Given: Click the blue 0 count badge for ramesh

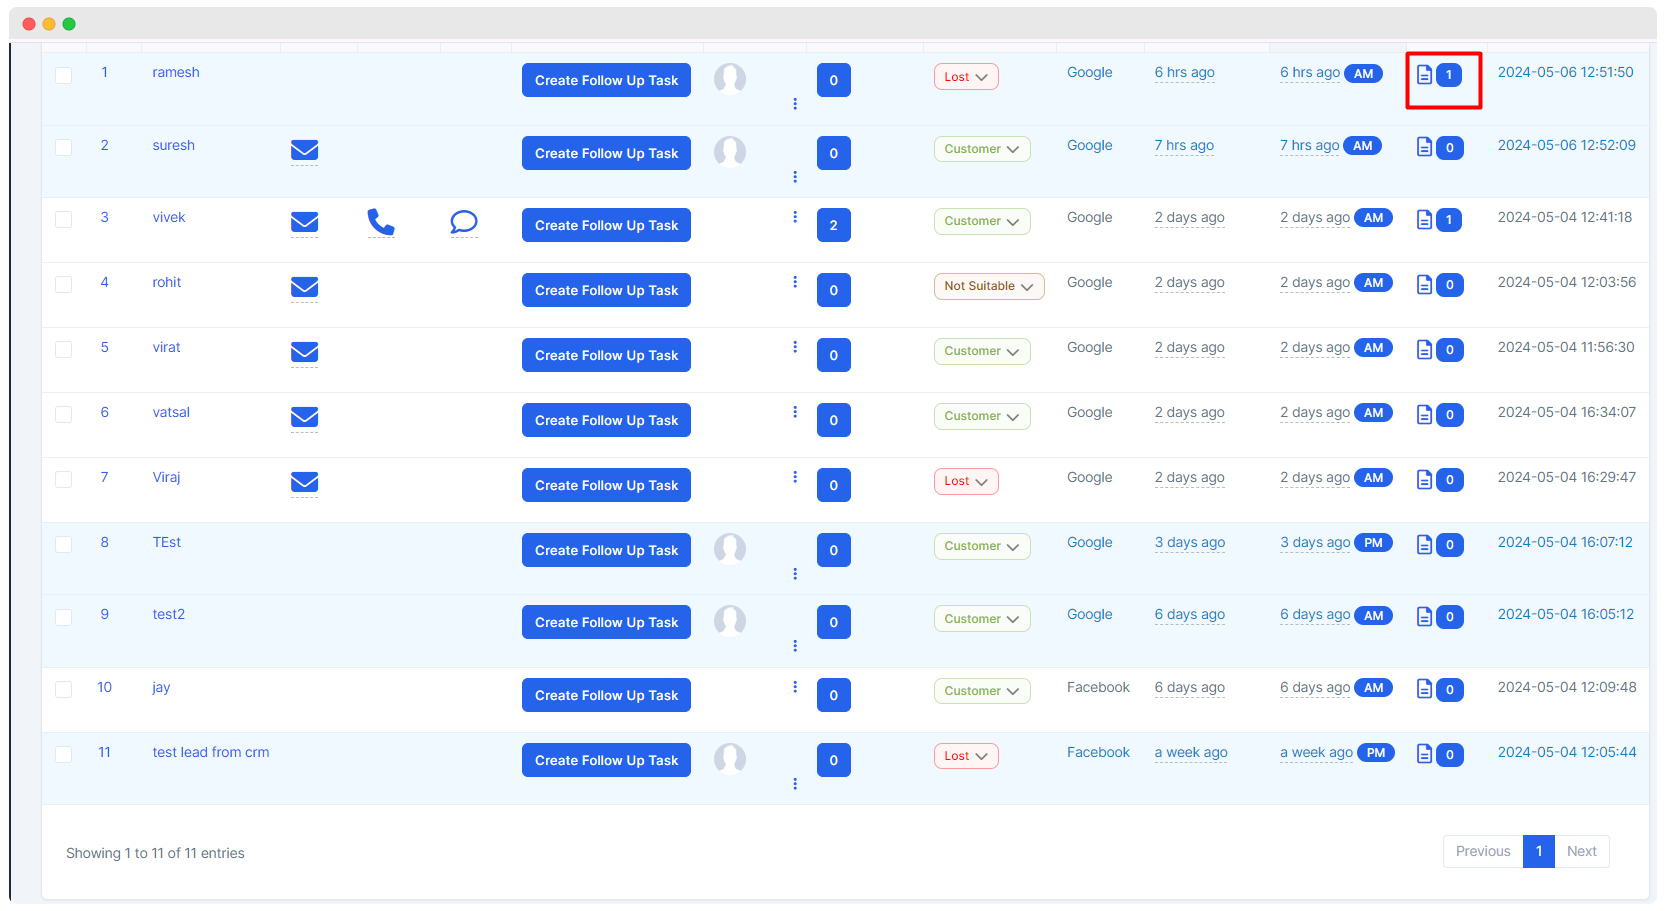Looking at the screenshot, I should click(x=834, y=80).
